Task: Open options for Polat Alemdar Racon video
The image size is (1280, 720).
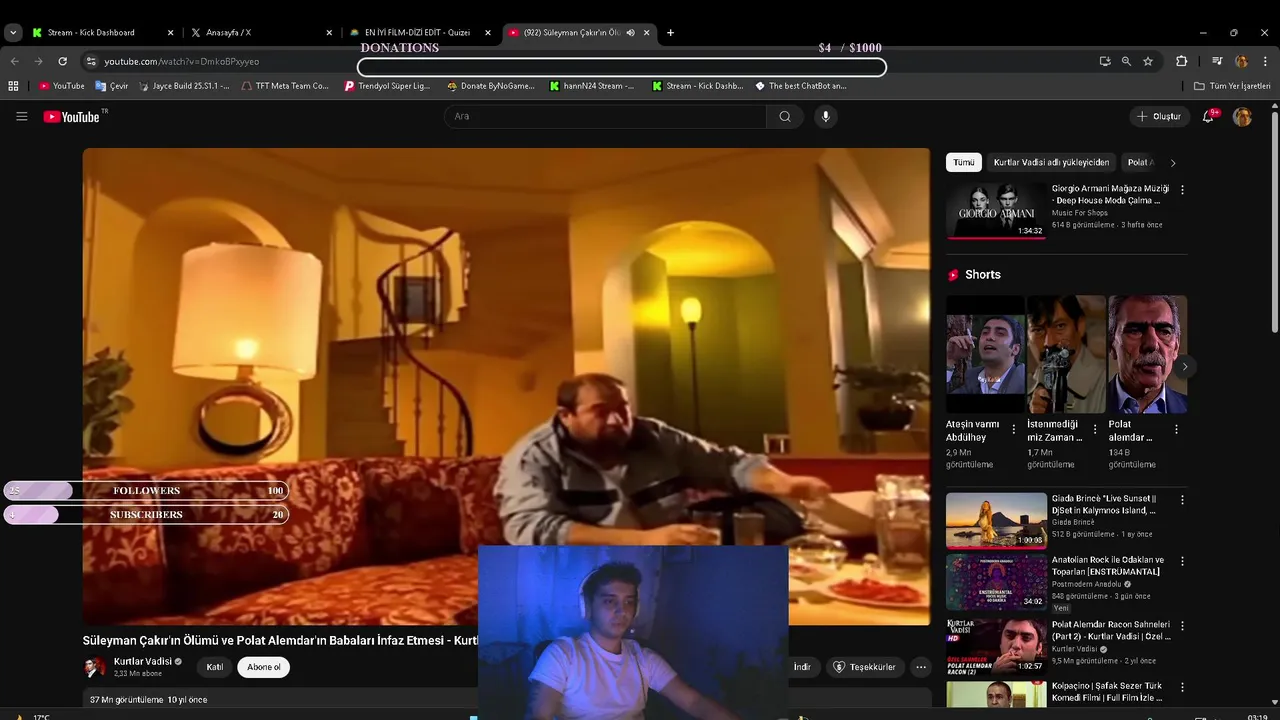Action: [1182, 624]
